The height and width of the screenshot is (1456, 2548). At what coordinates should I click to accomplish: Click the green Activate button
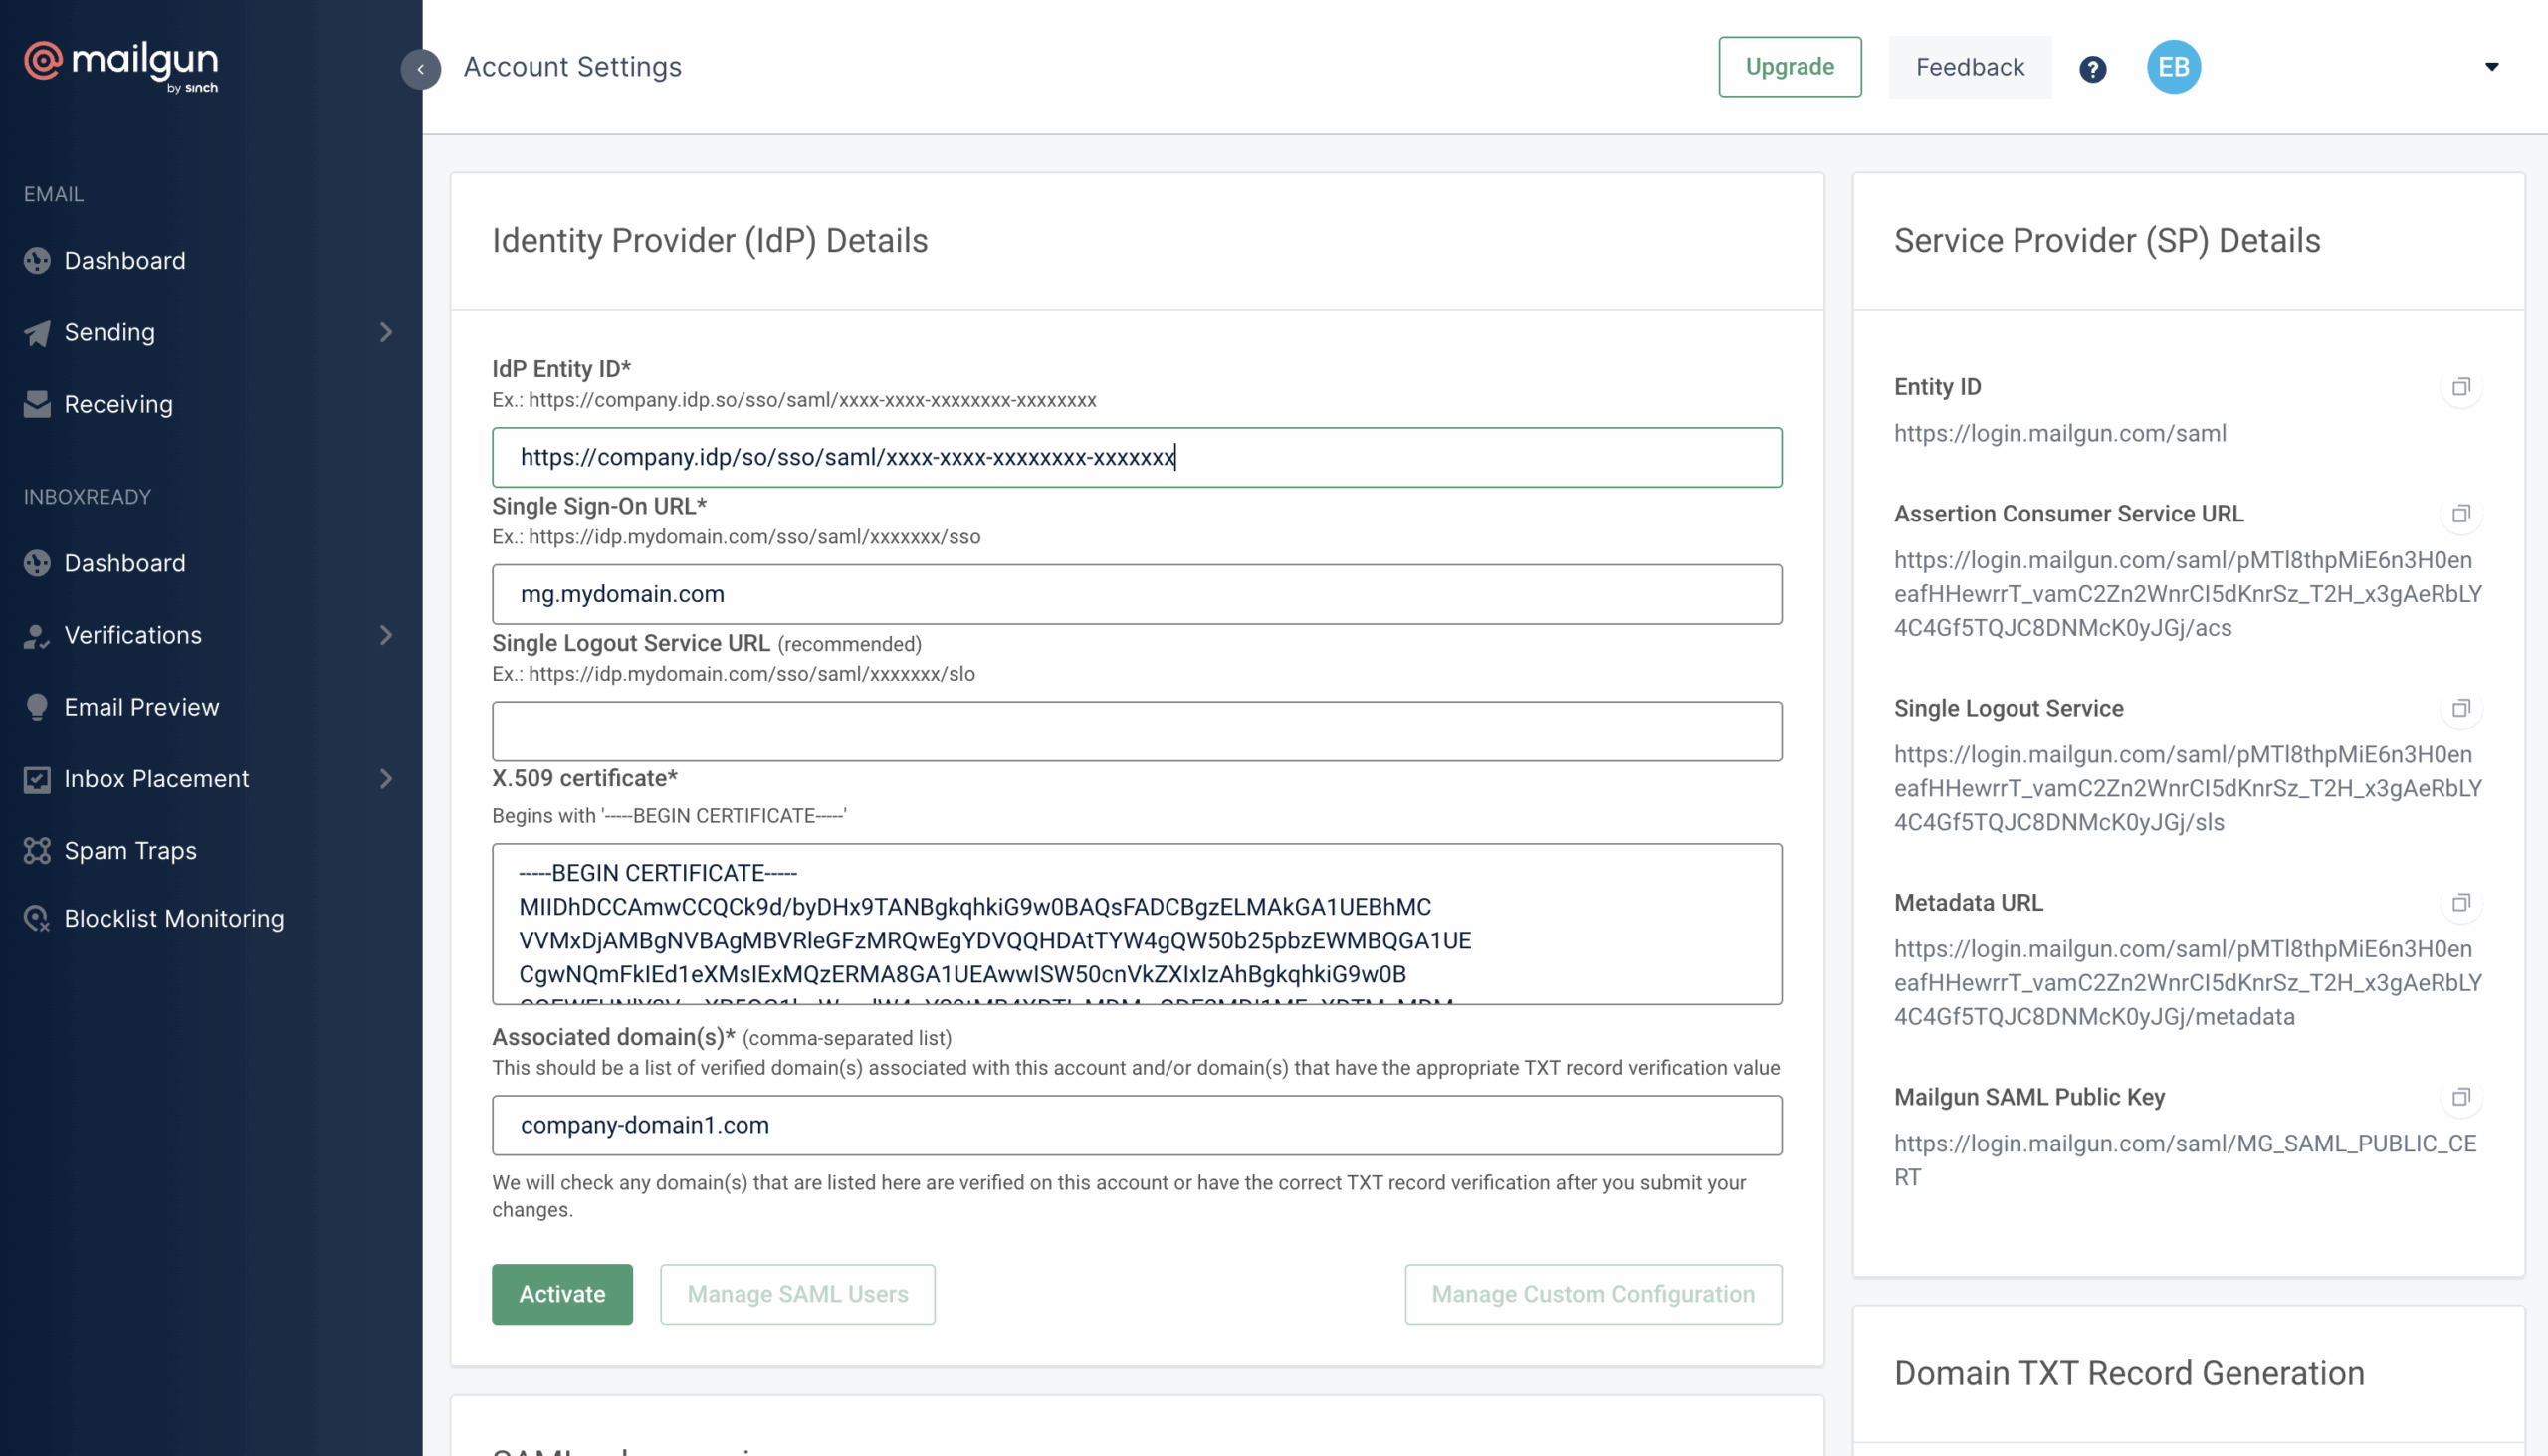point(562,1294)
